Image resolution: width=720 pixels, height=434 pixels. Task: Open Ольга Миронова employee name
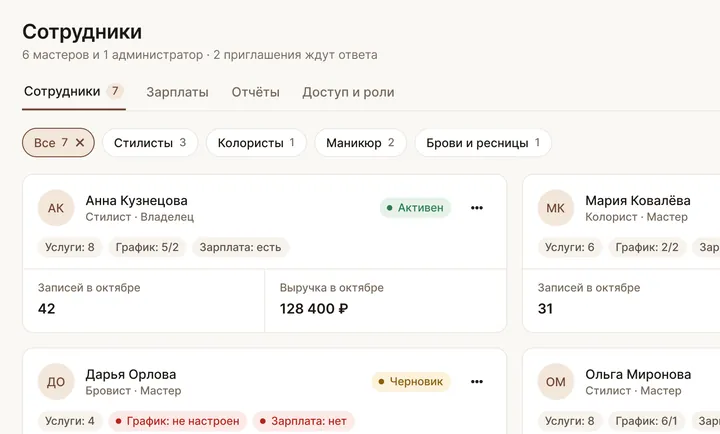(x=638, y=374)
